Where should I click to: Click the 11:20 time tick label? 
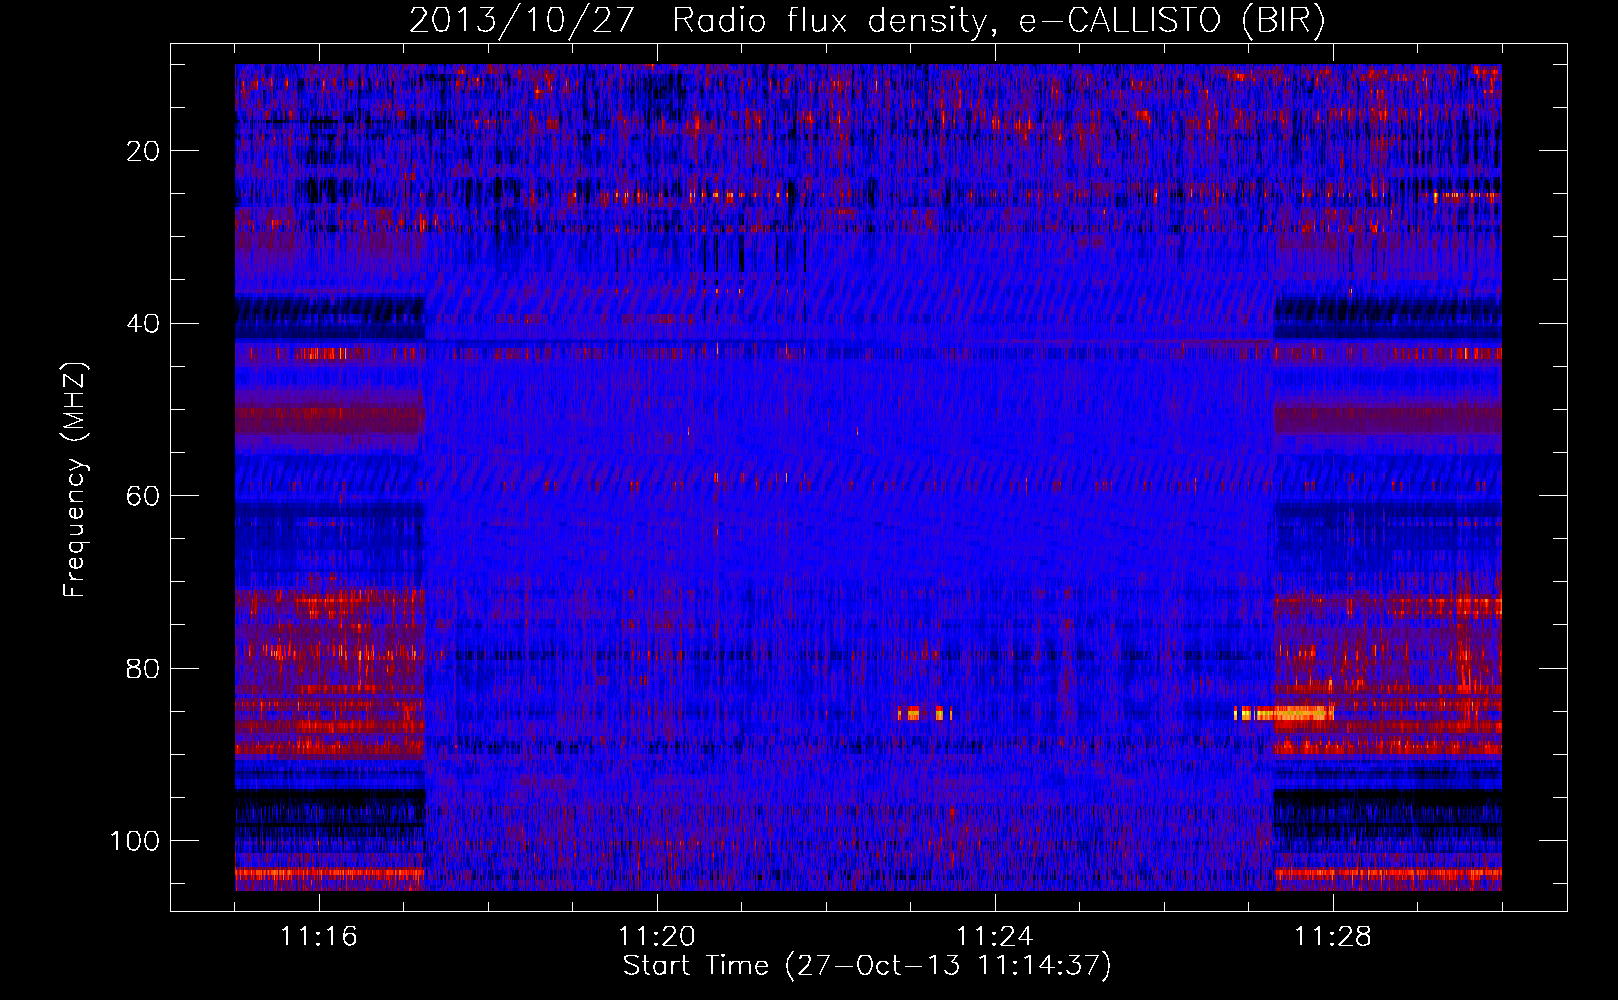click(x=657, y=936)
